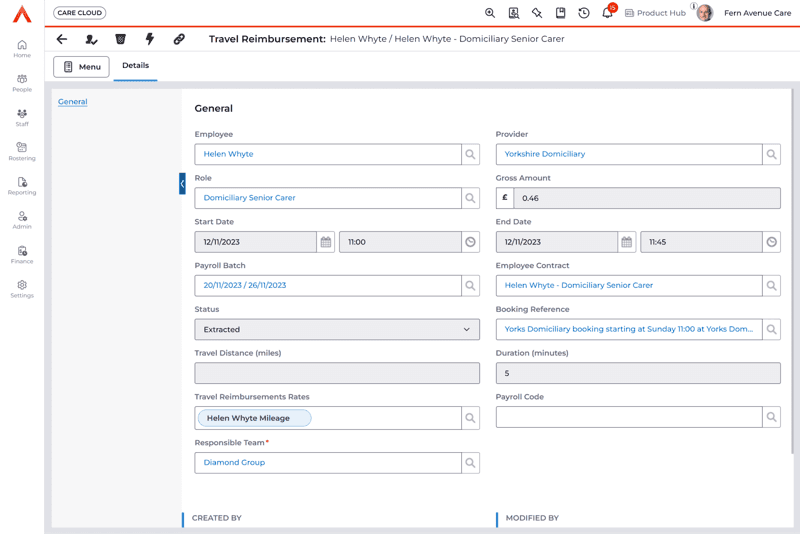Open the Product Hub link
This screenshot has width=800, height=534.
pyautogui.click(x=655, y=13)
